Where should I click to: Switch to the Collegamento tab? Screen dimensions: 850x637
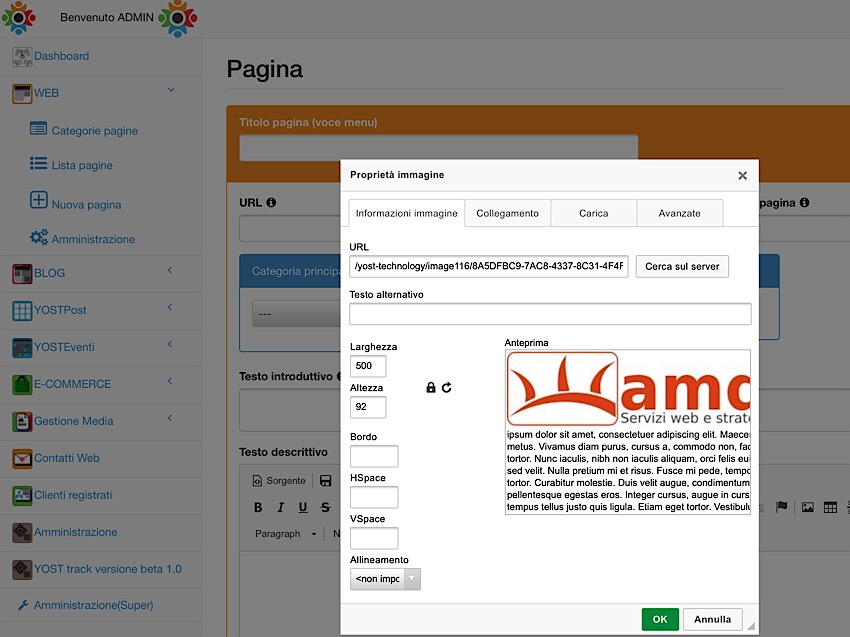coord(507,213)
